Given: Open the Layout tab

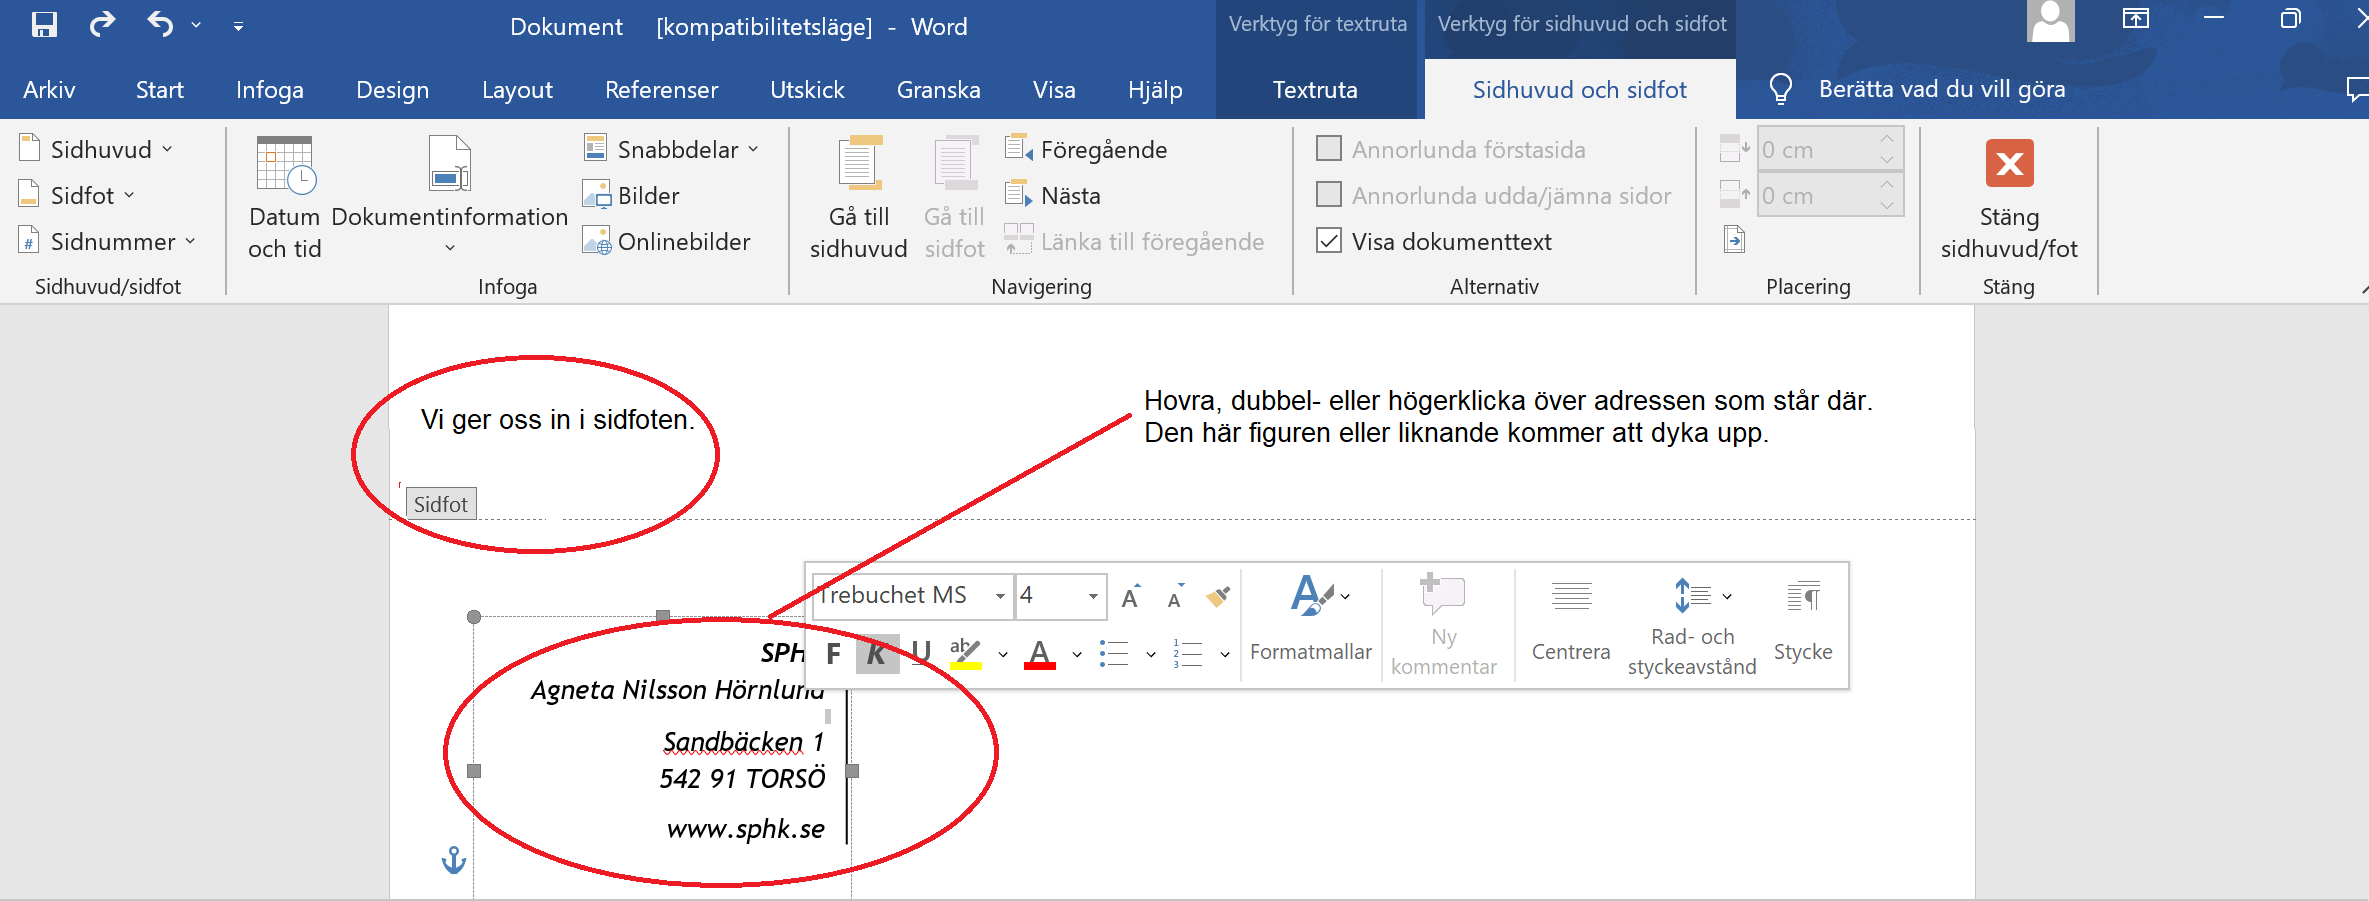Looking at the screenshot, I should coord(517,90).
